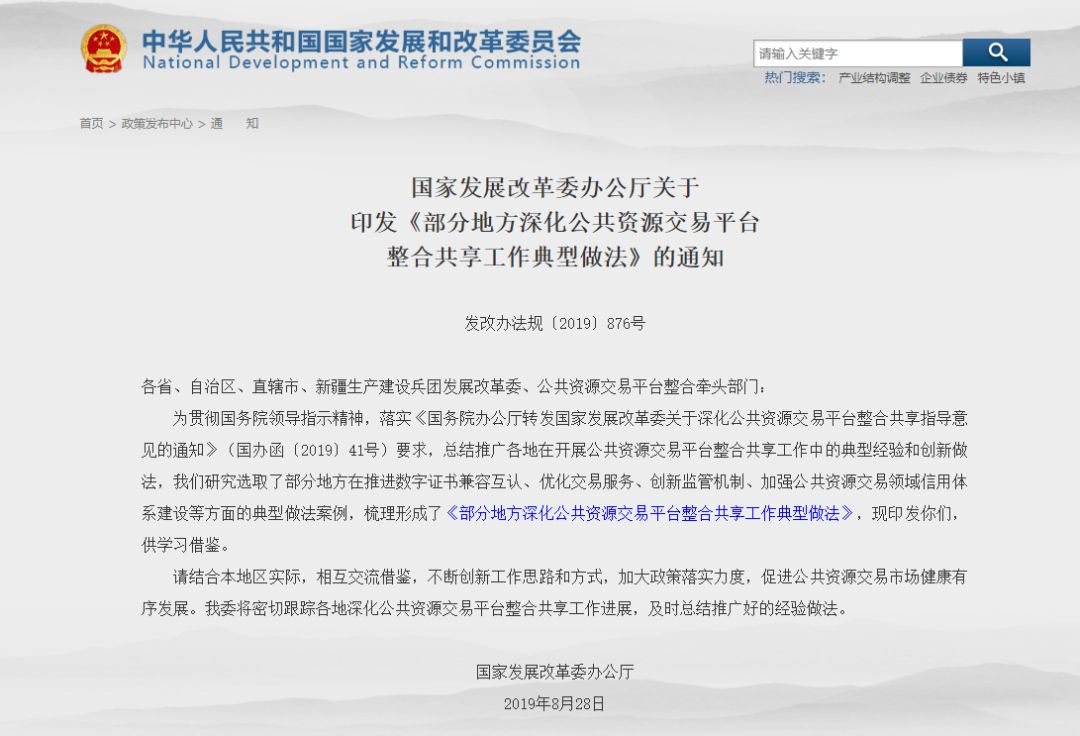Click the heading line 国家发展改革委办公厅关于

coord(555,187)
